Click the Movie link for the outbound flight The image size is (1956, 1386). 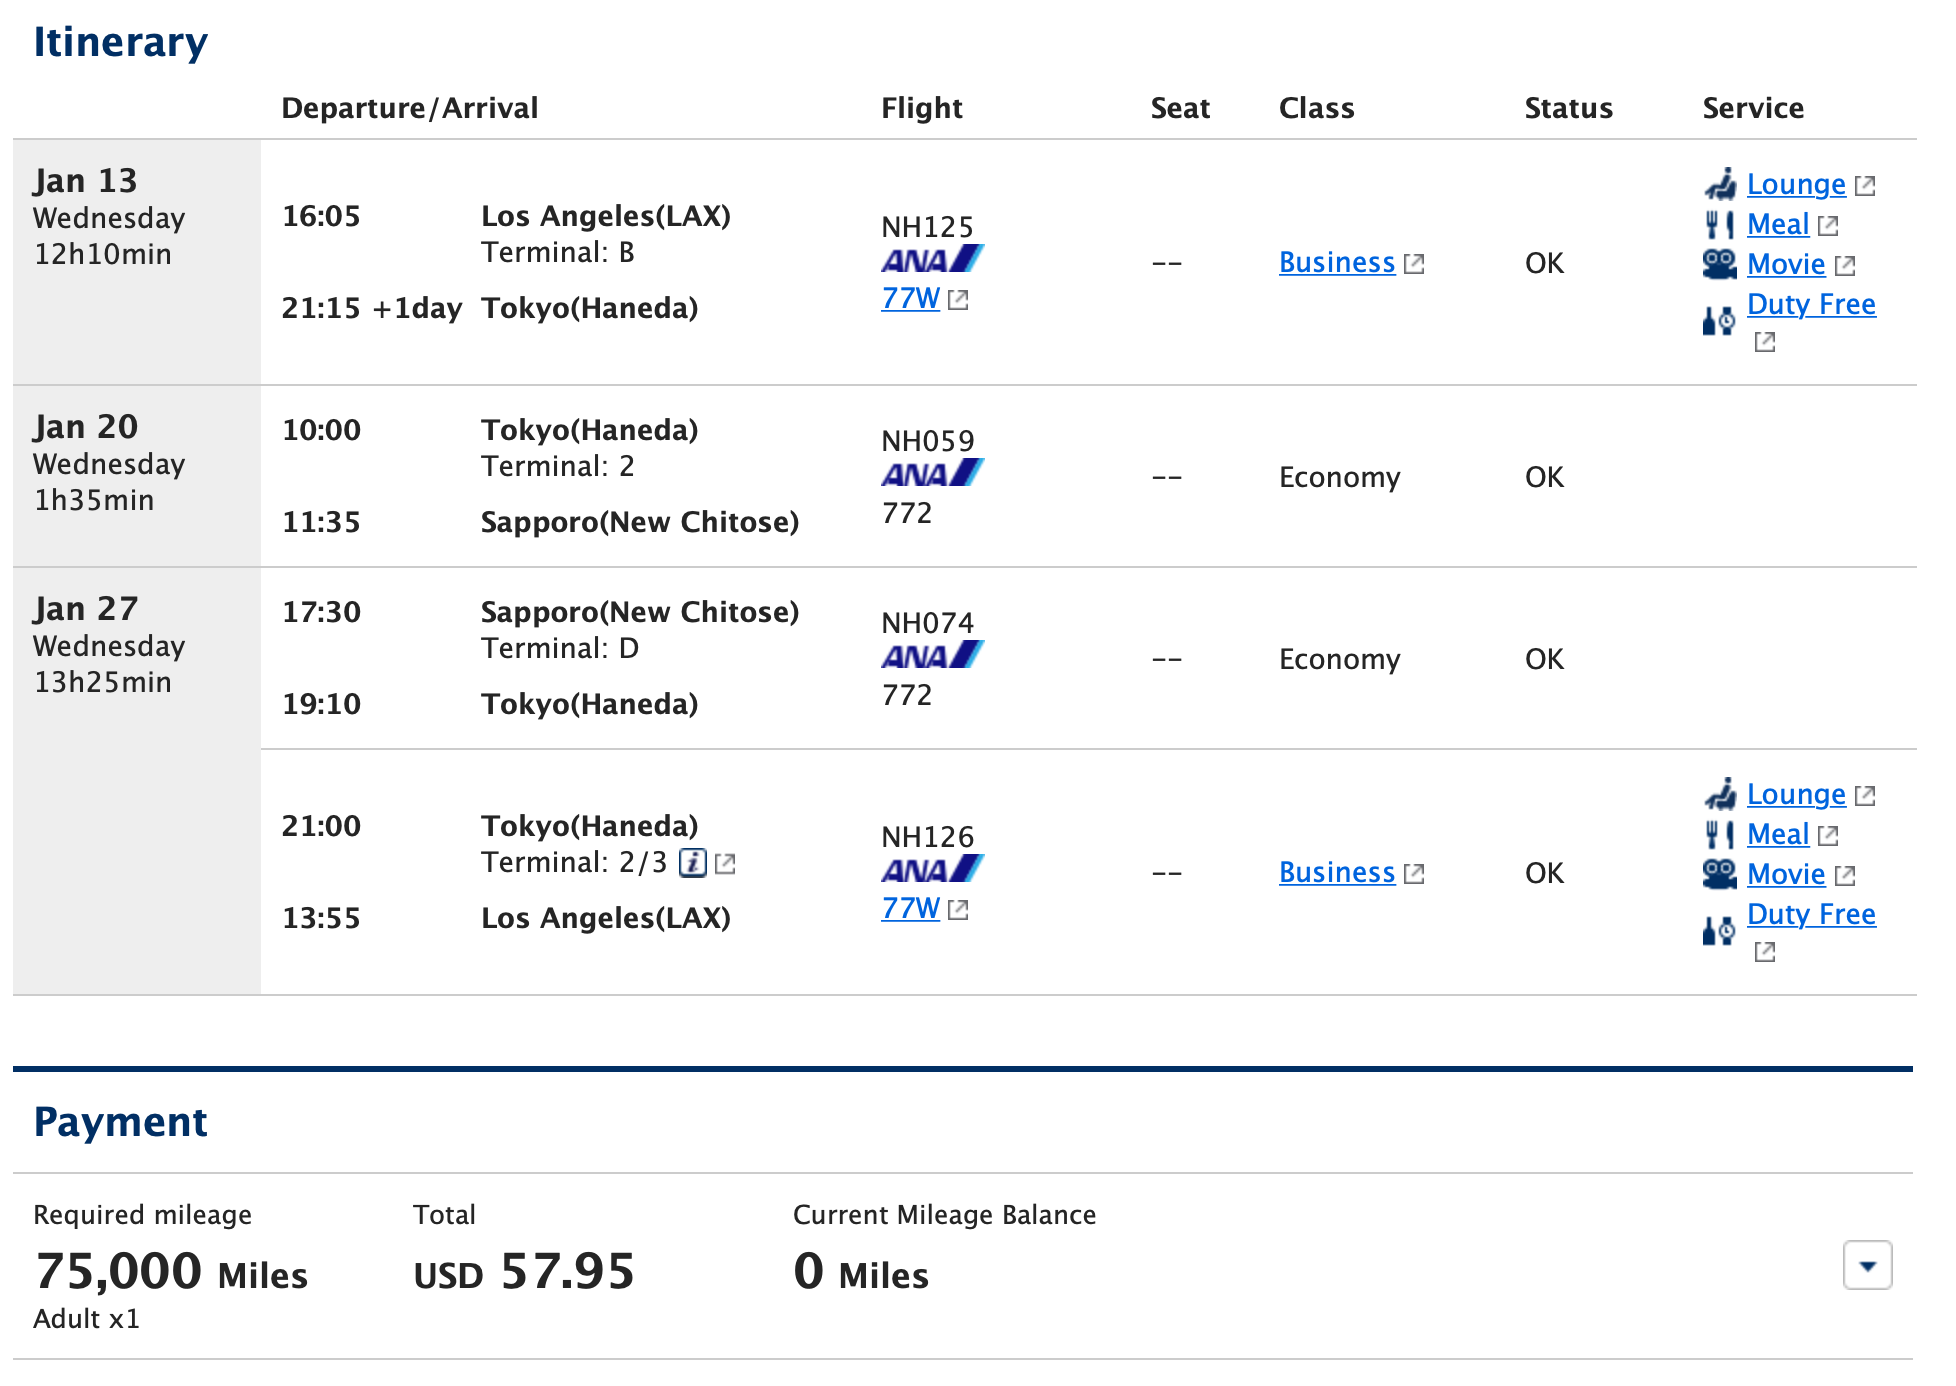1786,263
